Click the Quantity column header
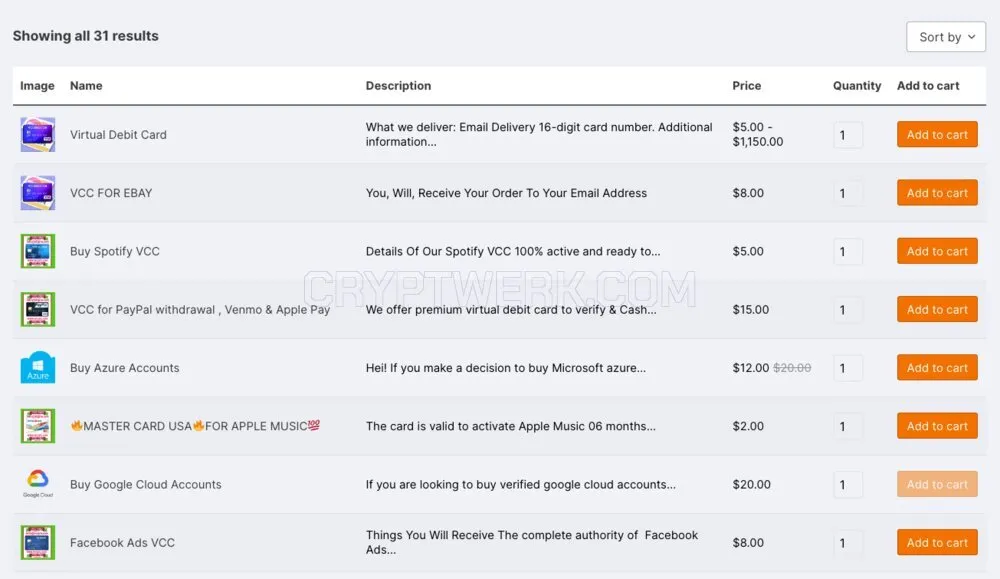 tap(857, 85)
